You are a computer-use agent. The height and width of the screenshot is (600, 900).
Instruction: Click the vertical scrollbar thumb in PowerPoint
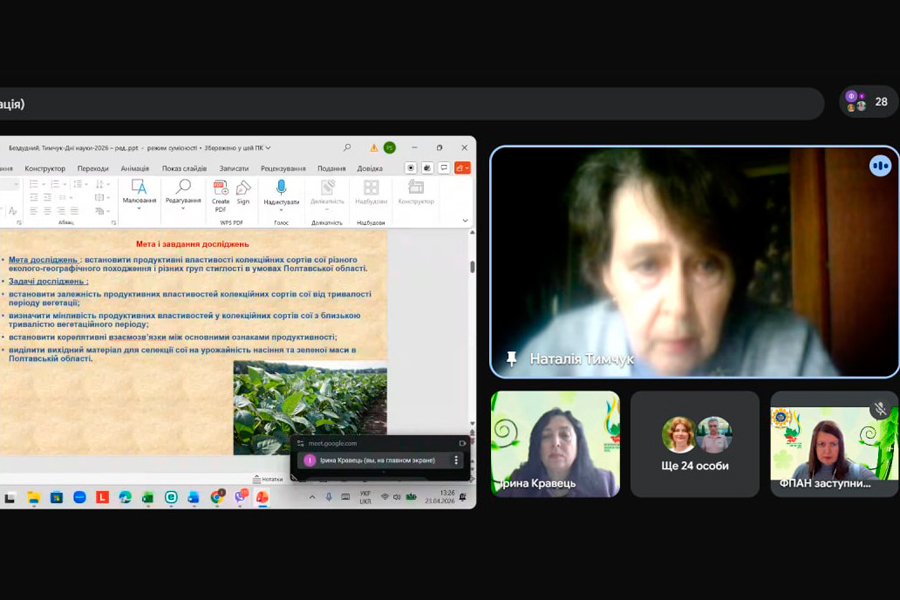pos(472,266)
